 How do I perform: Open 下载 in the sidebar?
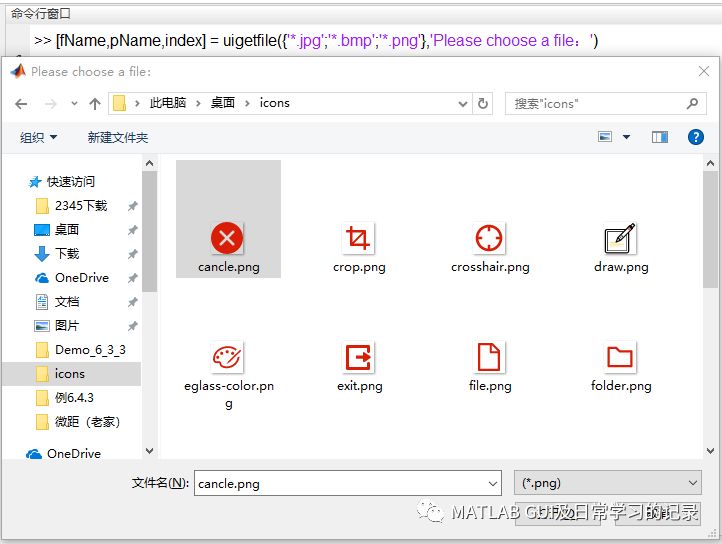point(67,253)
